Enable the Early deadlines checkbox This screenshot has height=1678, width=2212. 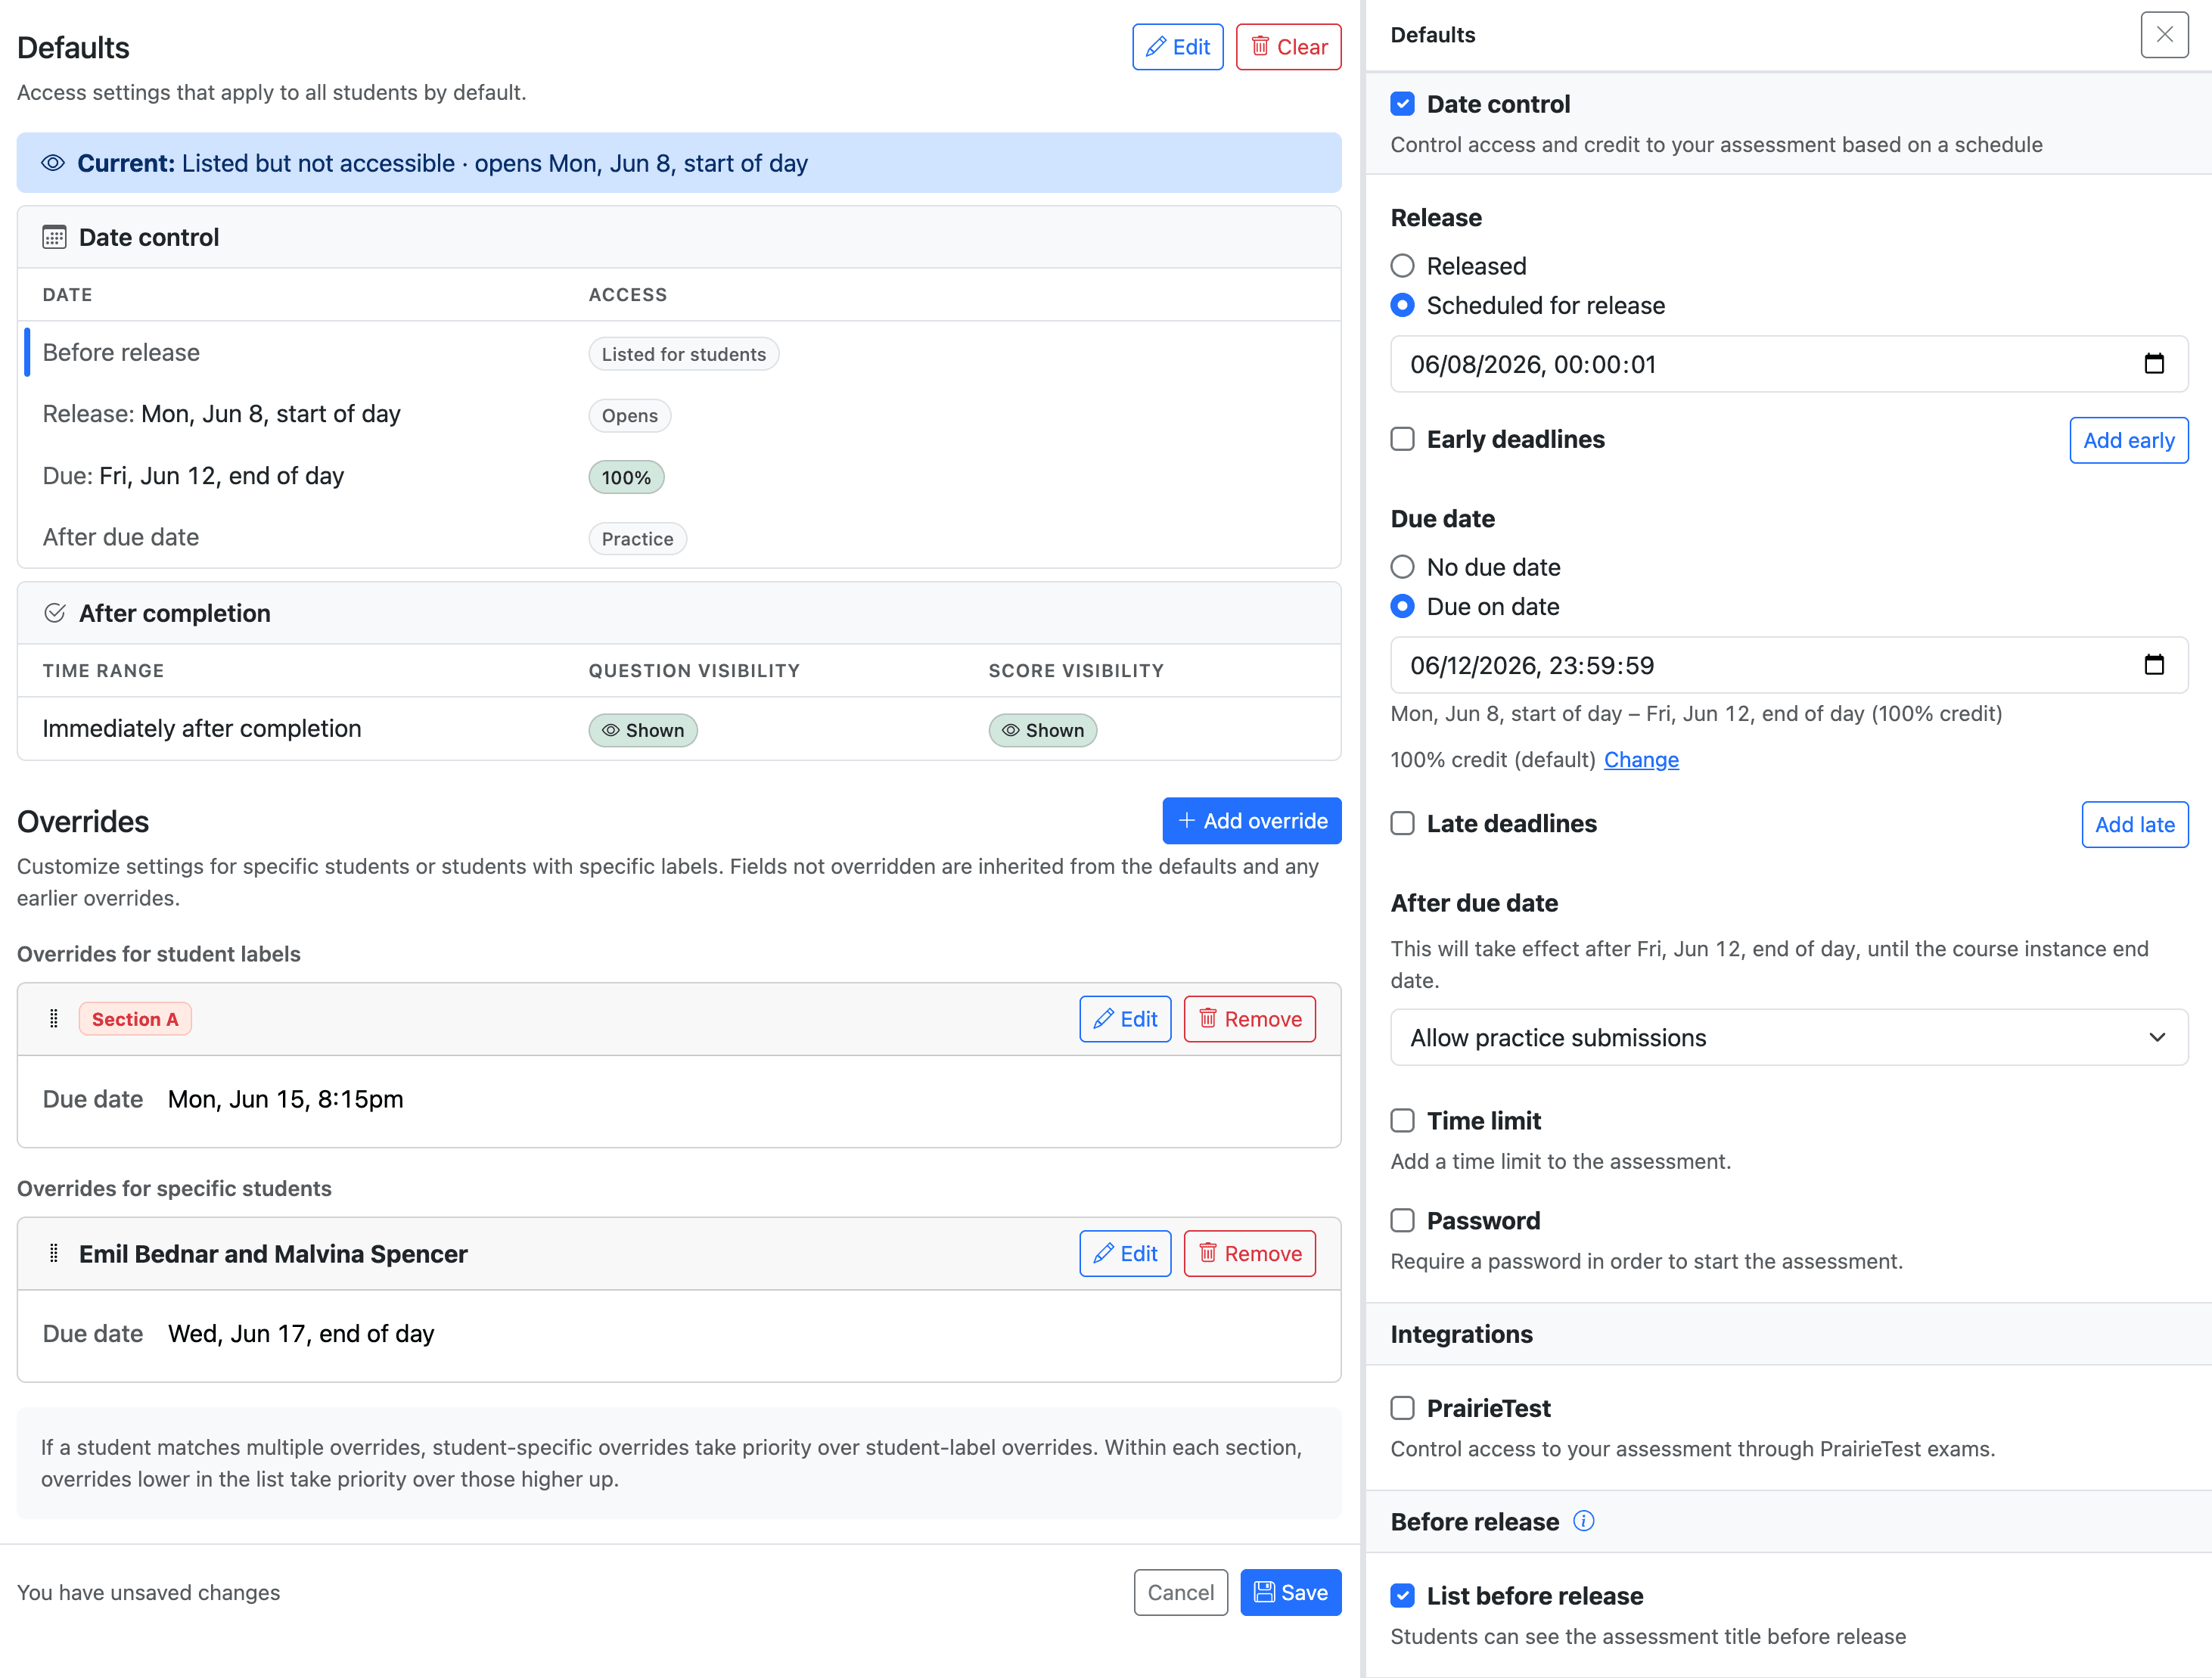pyautogui.click(x=1402, y=439)
